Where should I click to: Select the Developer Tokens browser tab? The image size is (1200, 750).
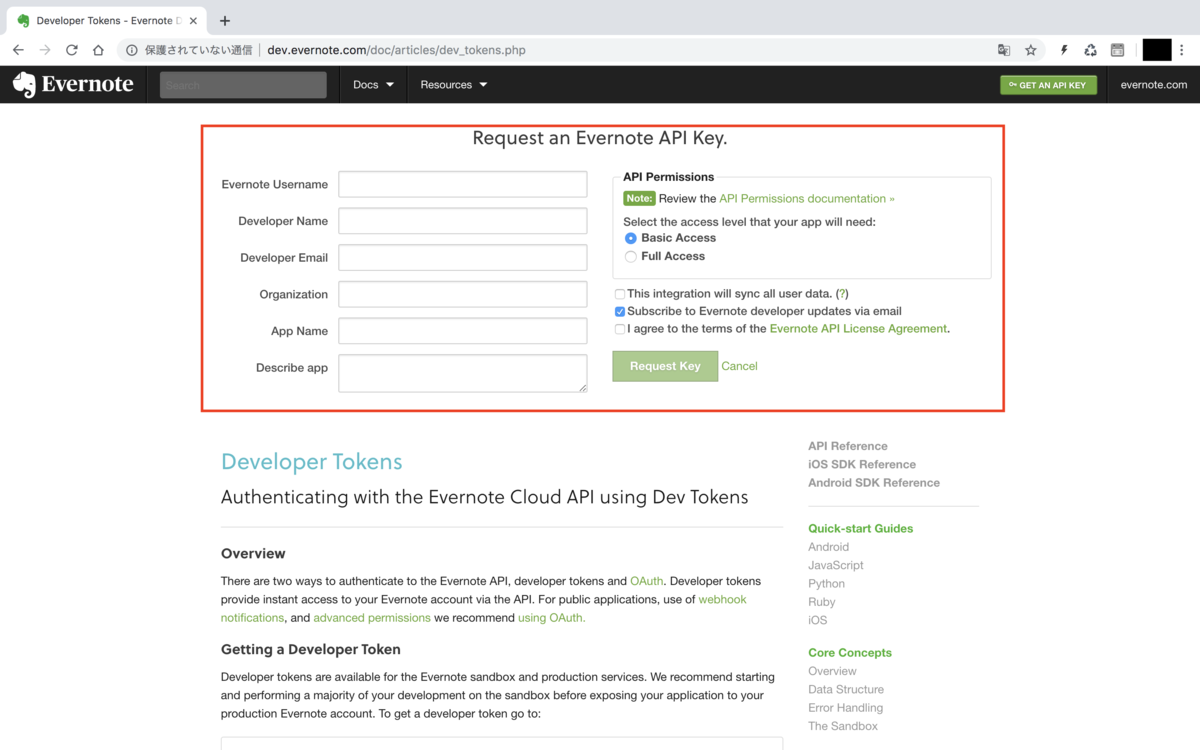pos(107,20)
